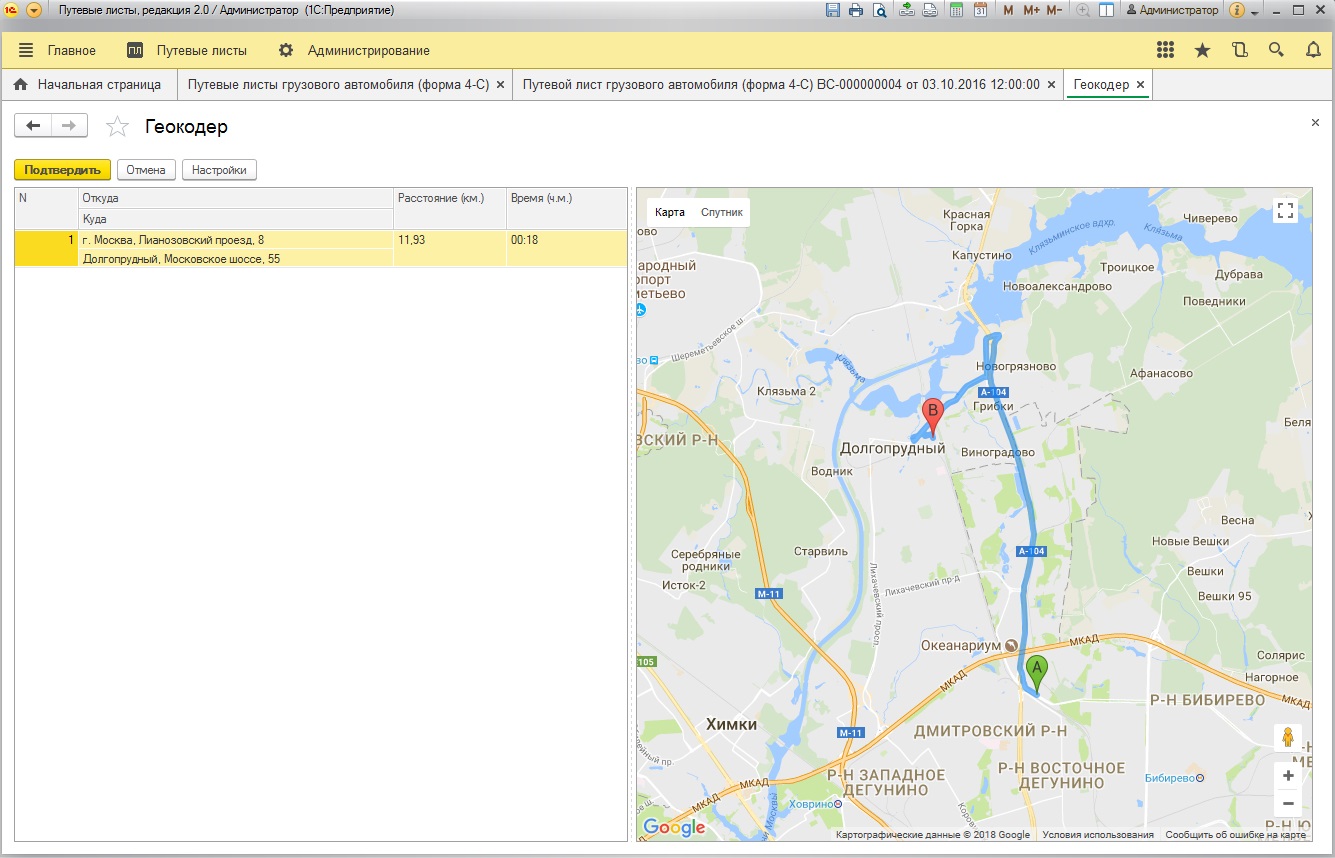
Task: Switch map to Спутник view
Action: coord(722,212)
